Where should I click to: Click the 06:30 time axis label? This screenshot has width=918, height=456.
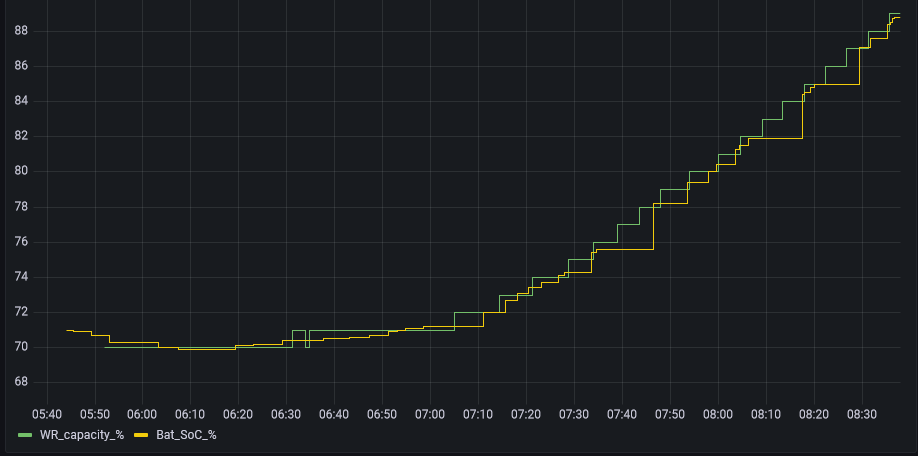286,414
